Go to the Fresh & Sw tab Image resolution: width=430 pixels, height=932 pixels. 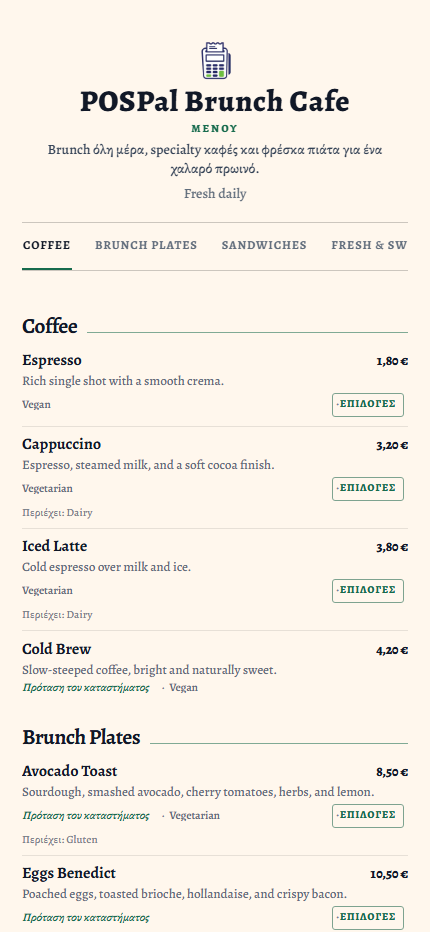coord(369,245)
